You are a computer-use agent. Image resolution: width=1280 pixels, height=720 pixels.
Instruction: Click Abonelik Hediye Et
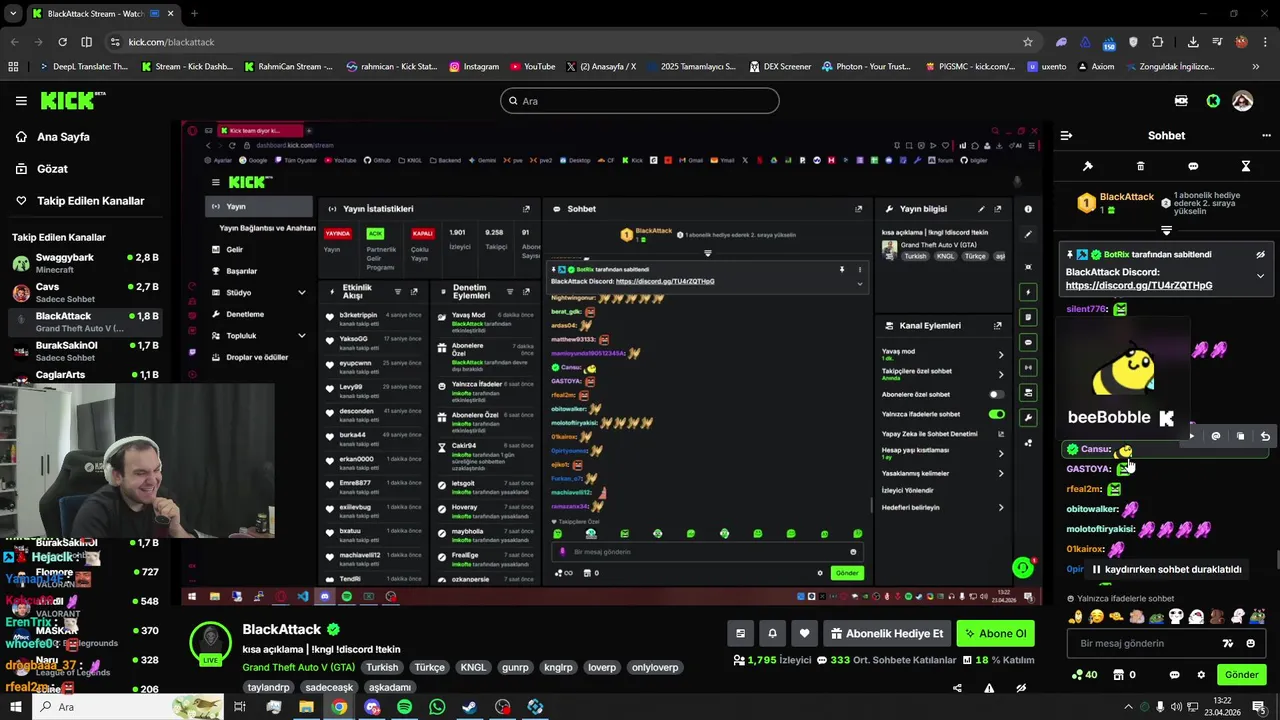coord(887,633)
